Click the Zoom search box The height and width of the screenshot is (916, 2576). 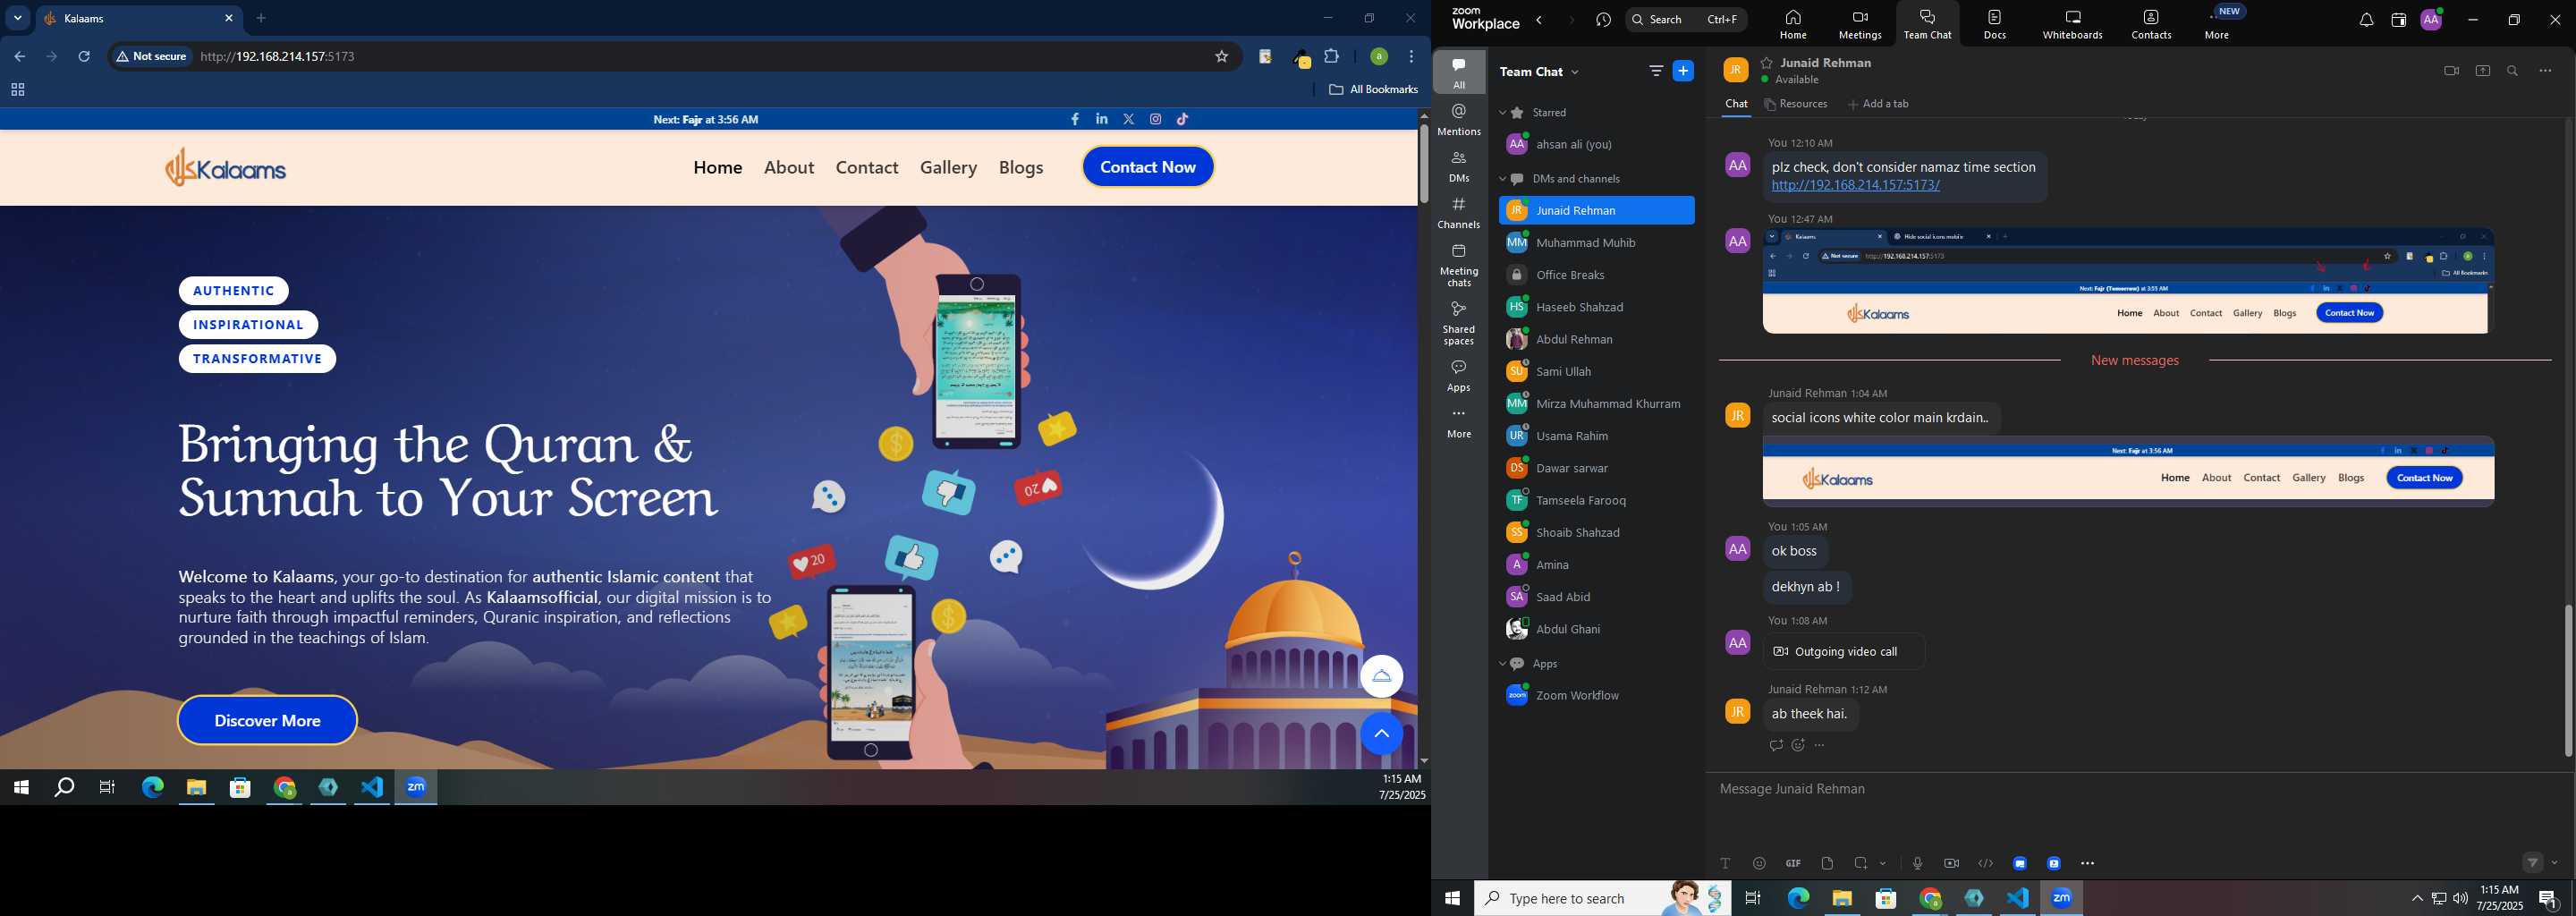tap(1686, 19)
